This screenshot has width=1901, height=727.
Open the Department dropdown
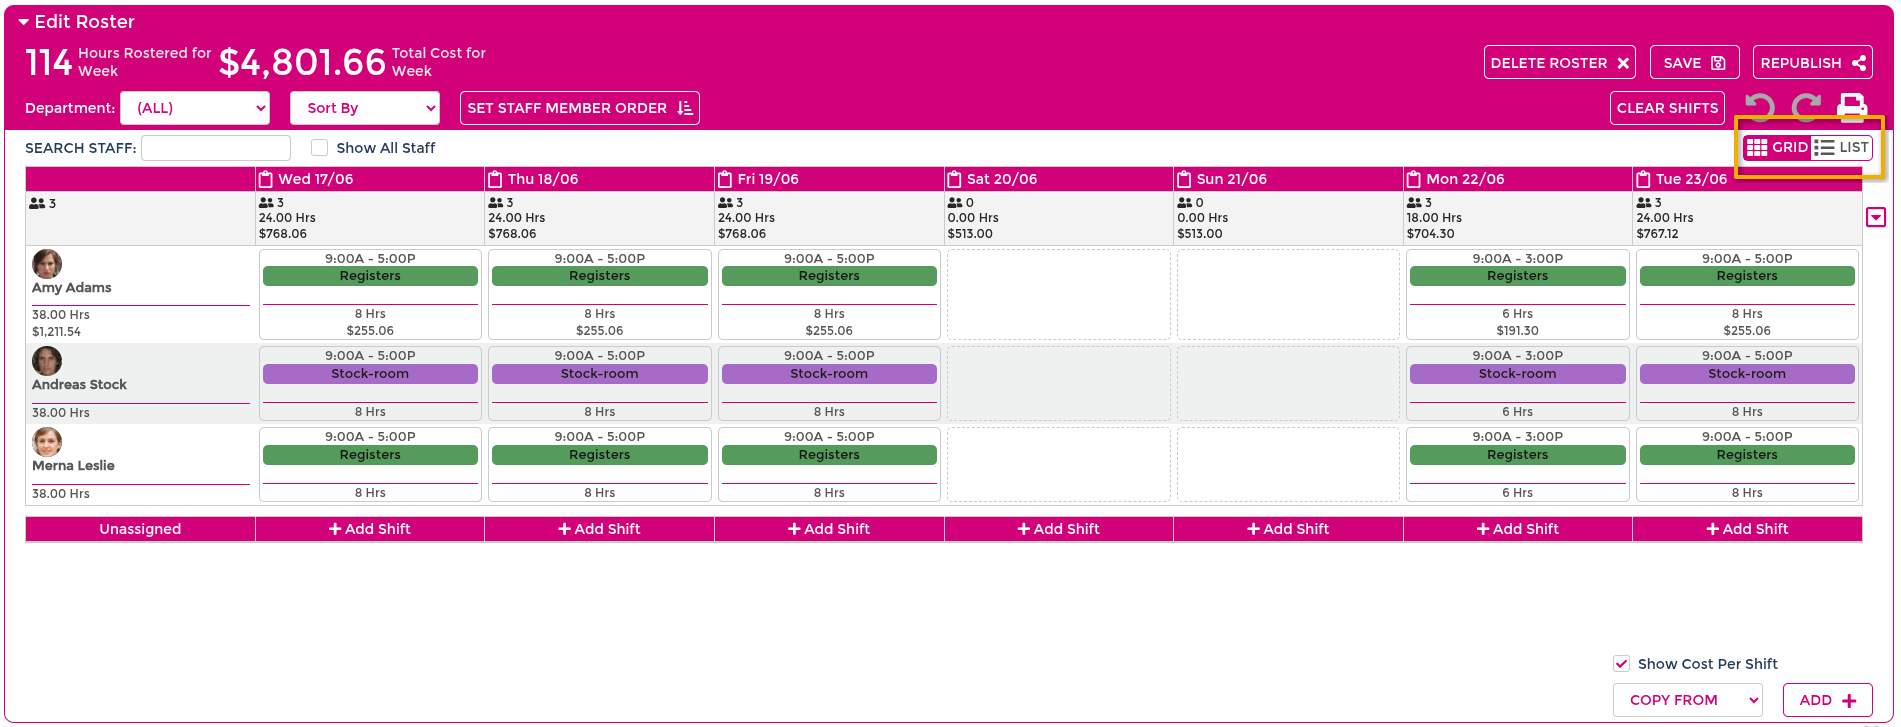195,108
